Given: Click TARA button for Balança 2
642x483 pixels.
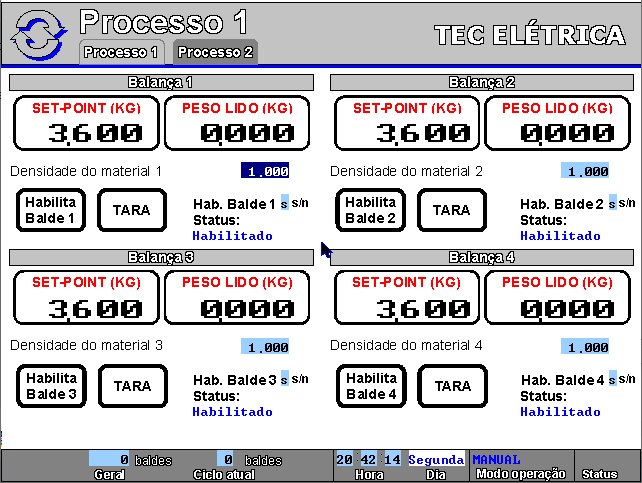Looking at the screenshot, I should coord(452,210).
